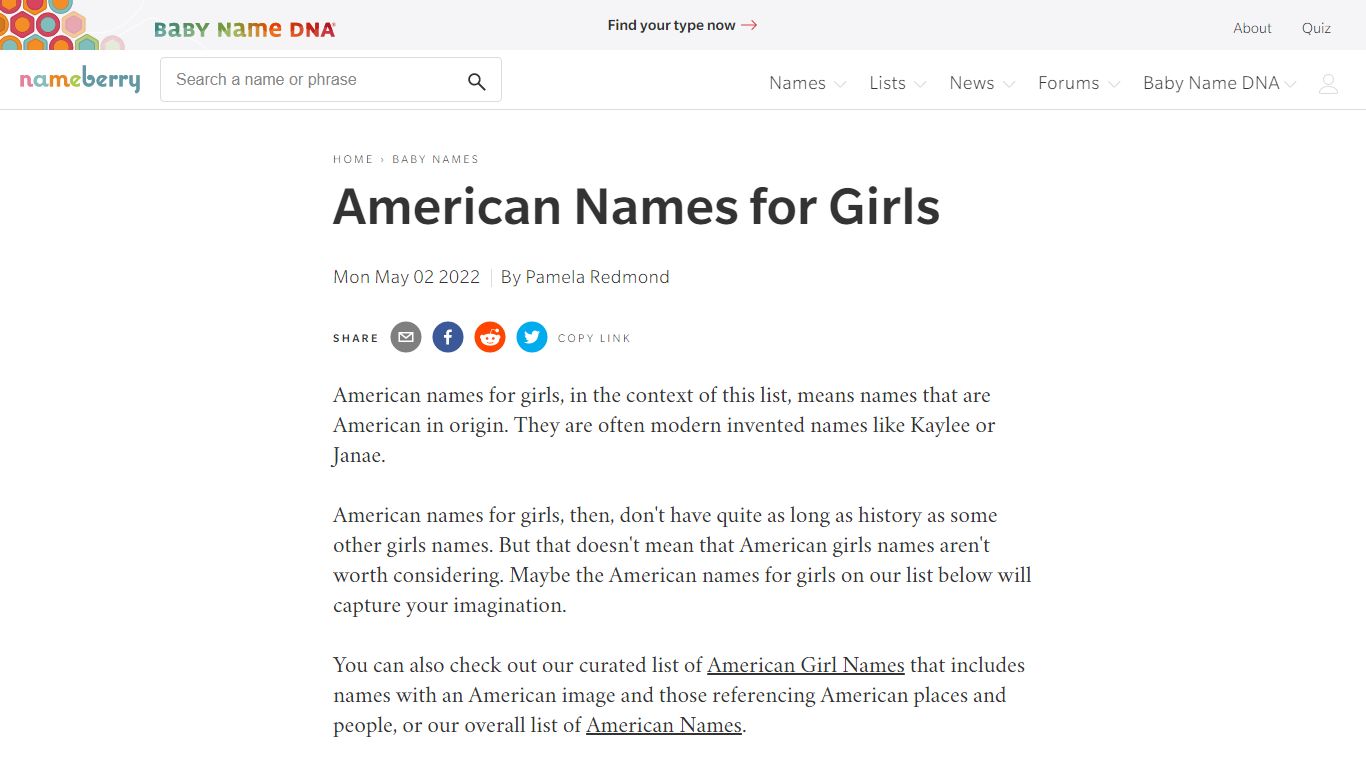This screenshot has width=1366, height=768.
Task: Go to Nameberry home logo
Action: (x=80, y=80)
